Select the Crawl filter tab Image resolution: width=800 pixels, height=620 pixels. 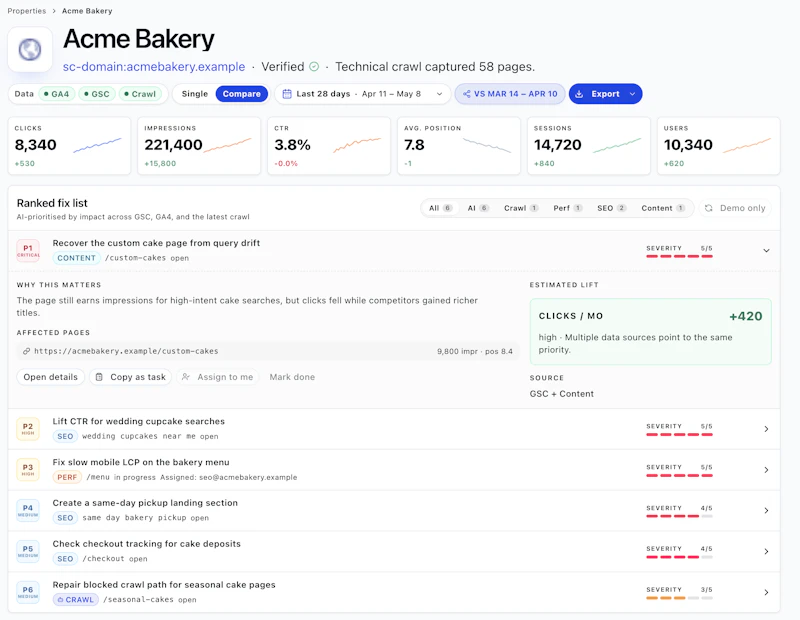coord(521,208)
